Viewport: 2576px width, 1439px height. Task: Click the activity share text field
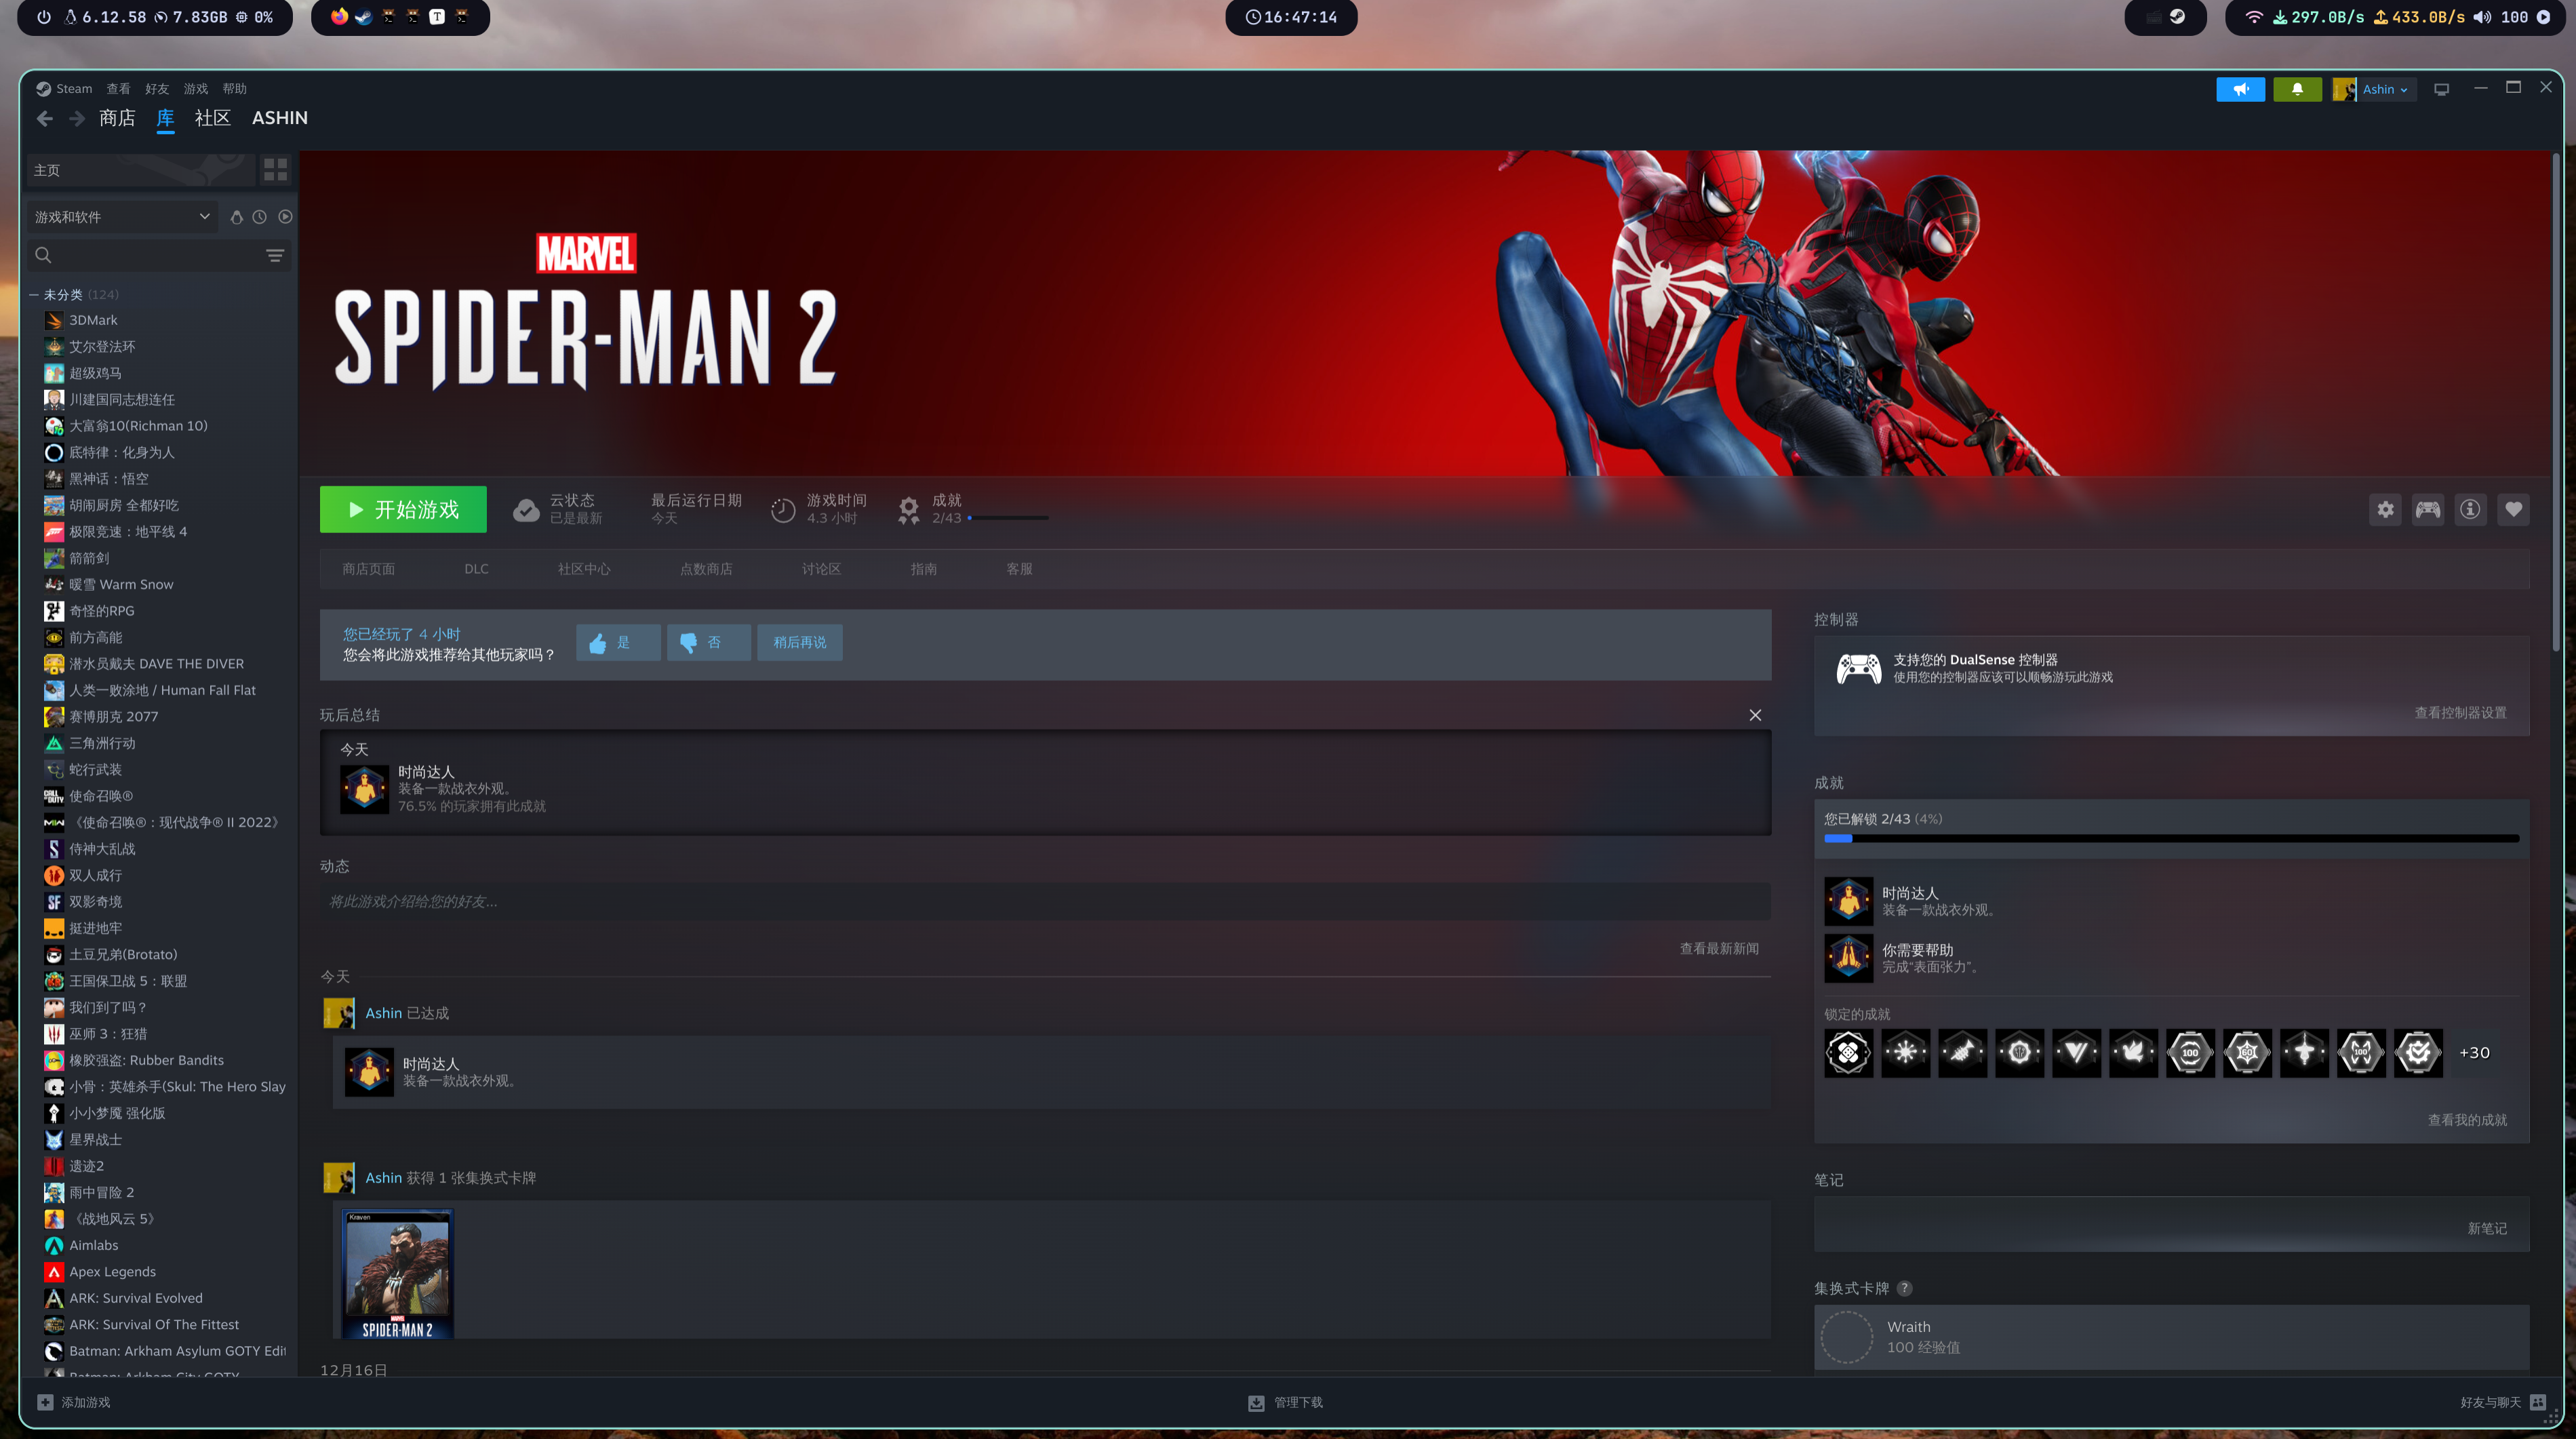click(x=1045, y=902)
